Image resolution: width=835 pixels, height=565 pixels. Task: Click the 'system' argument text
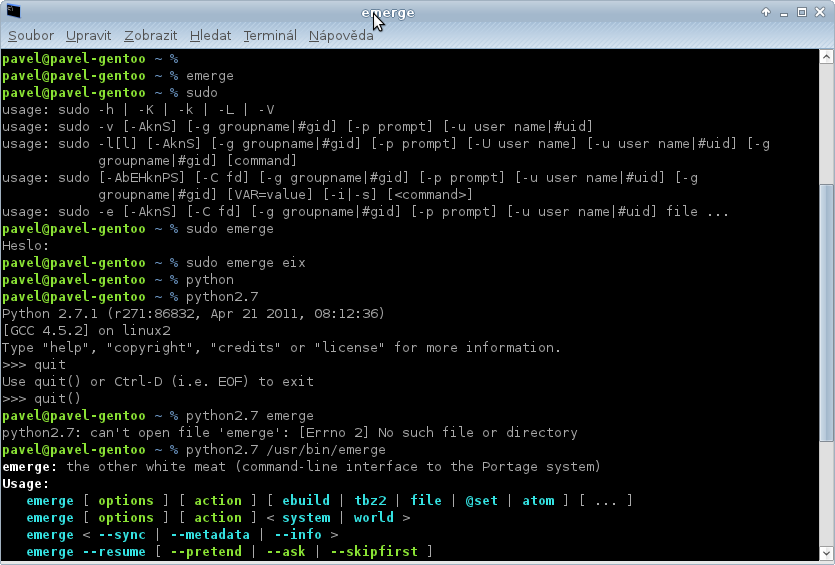point(306,518)
